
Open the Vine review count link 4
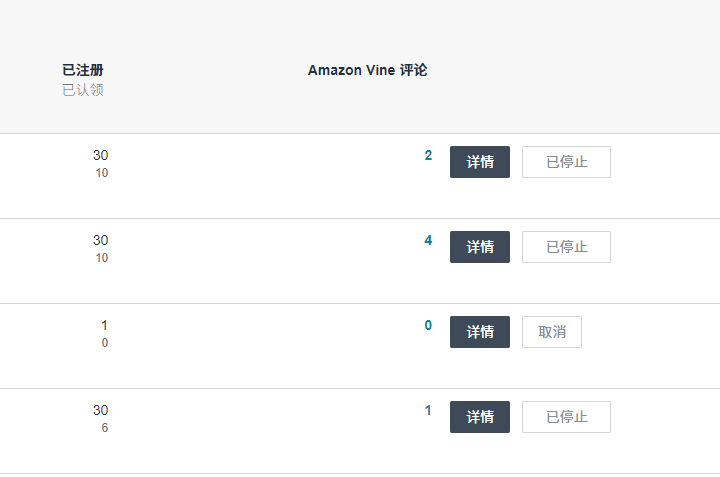coord(428,241)
